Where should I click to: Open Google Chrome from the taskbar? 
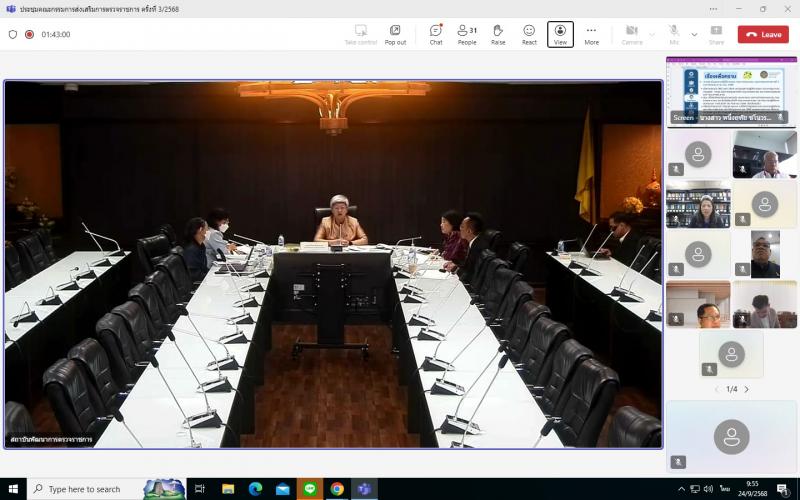[337, 489]
